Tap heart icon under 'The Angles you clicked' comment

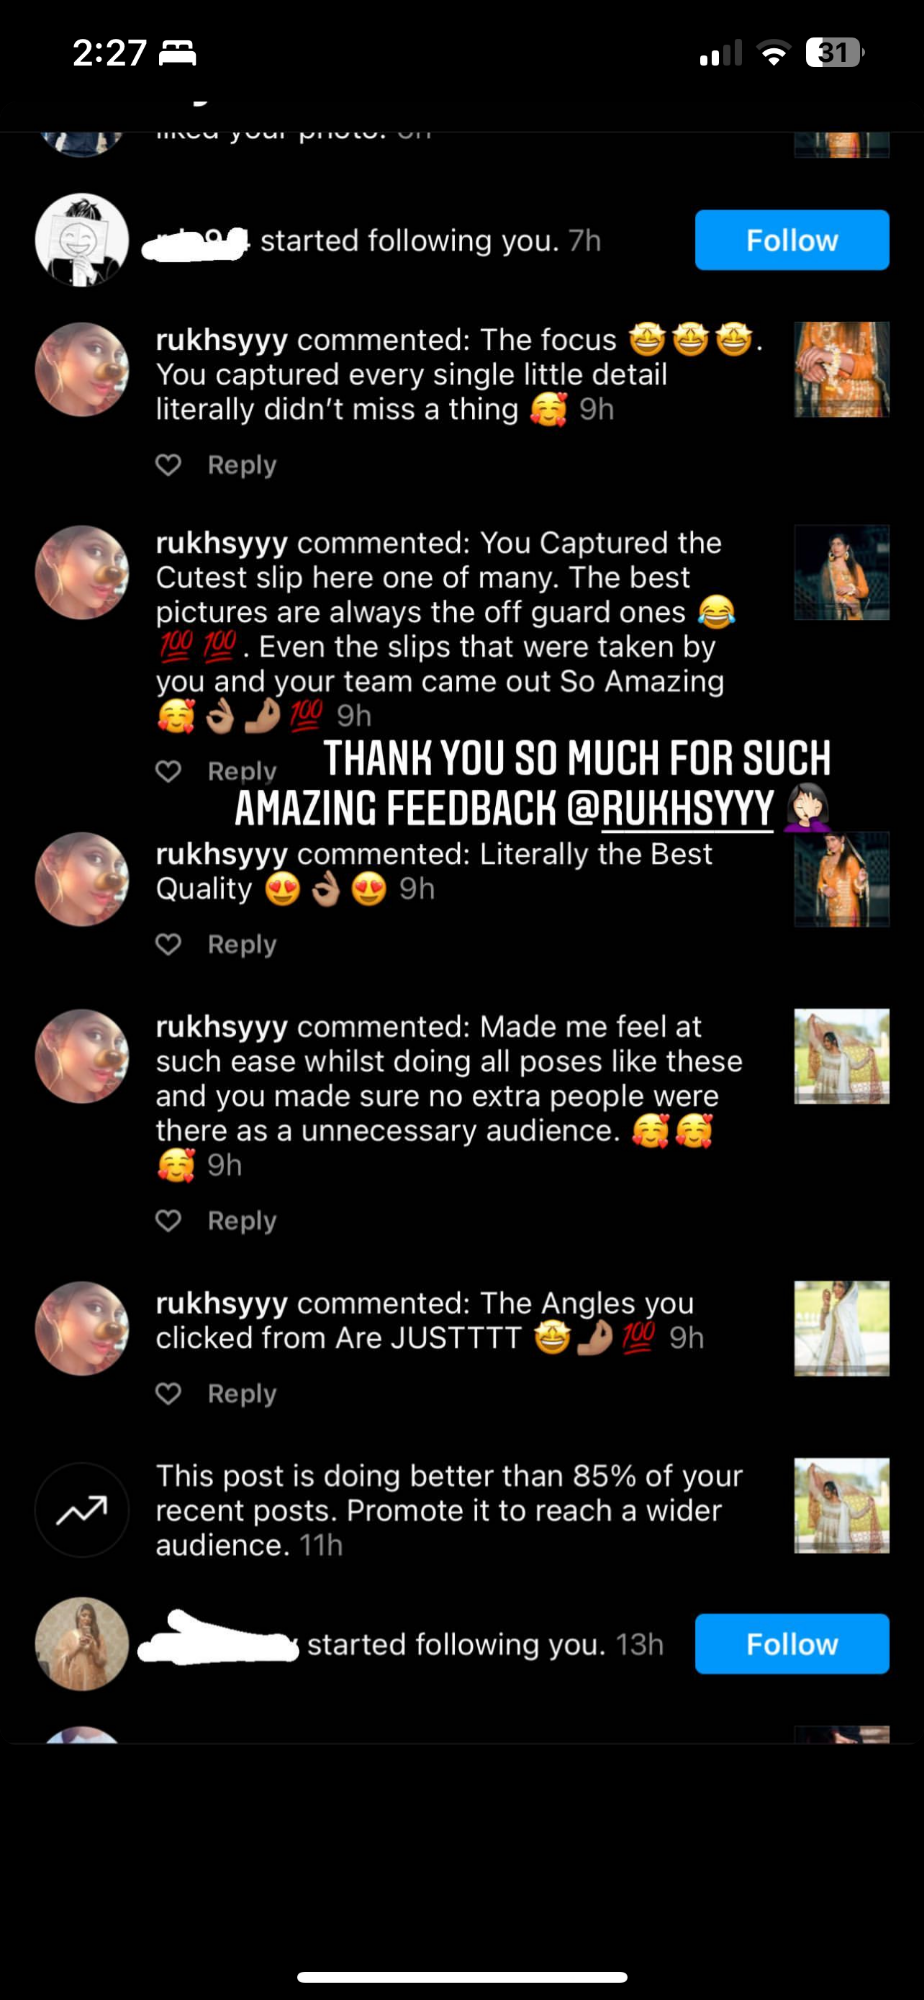point(169,1393)
